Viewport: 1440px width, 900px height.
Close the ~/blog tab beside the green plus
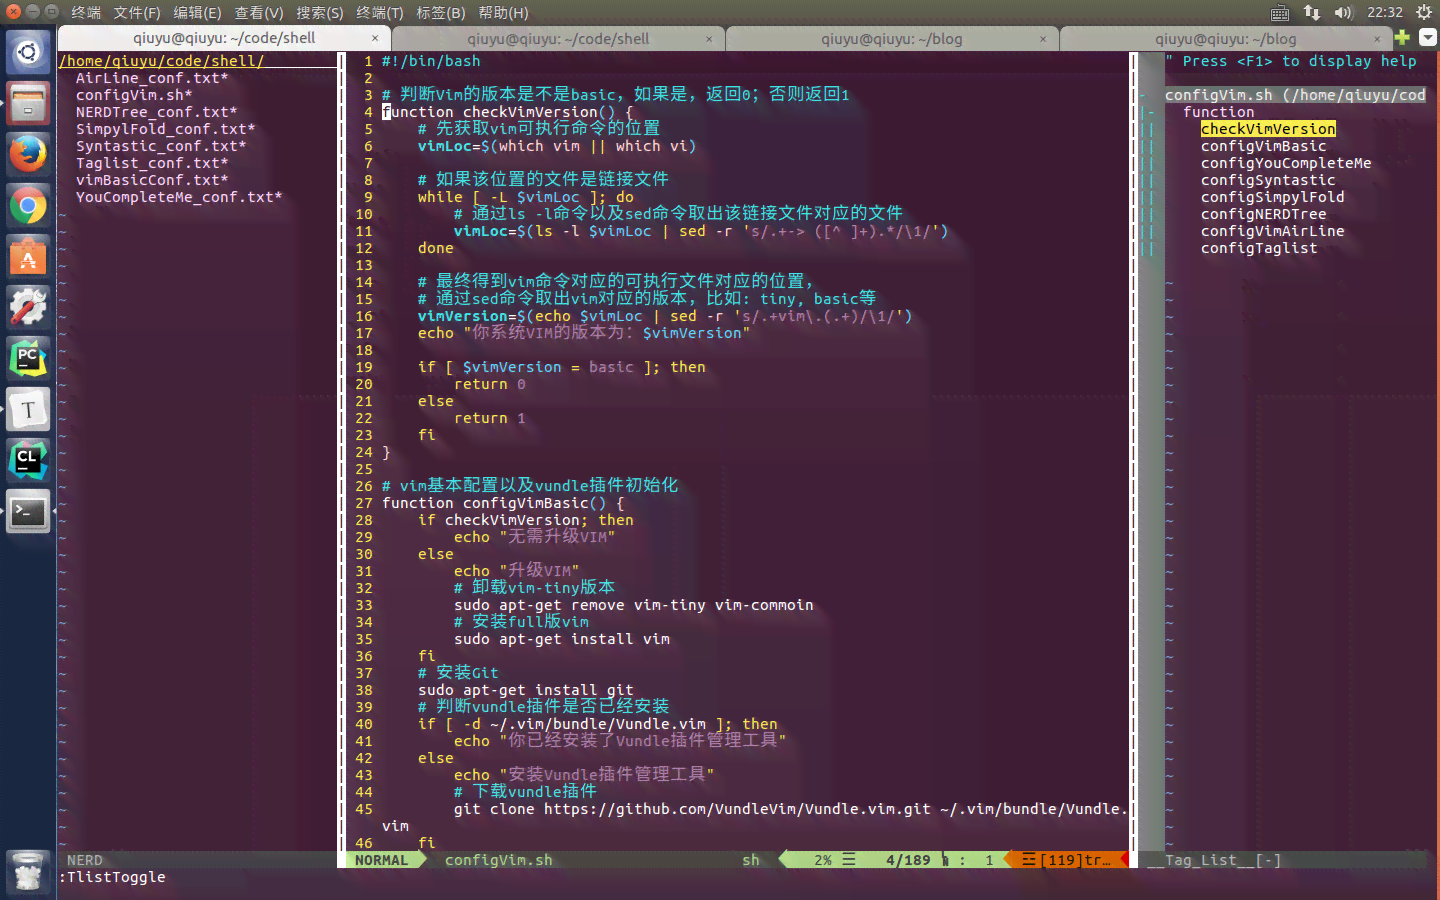1377,39
